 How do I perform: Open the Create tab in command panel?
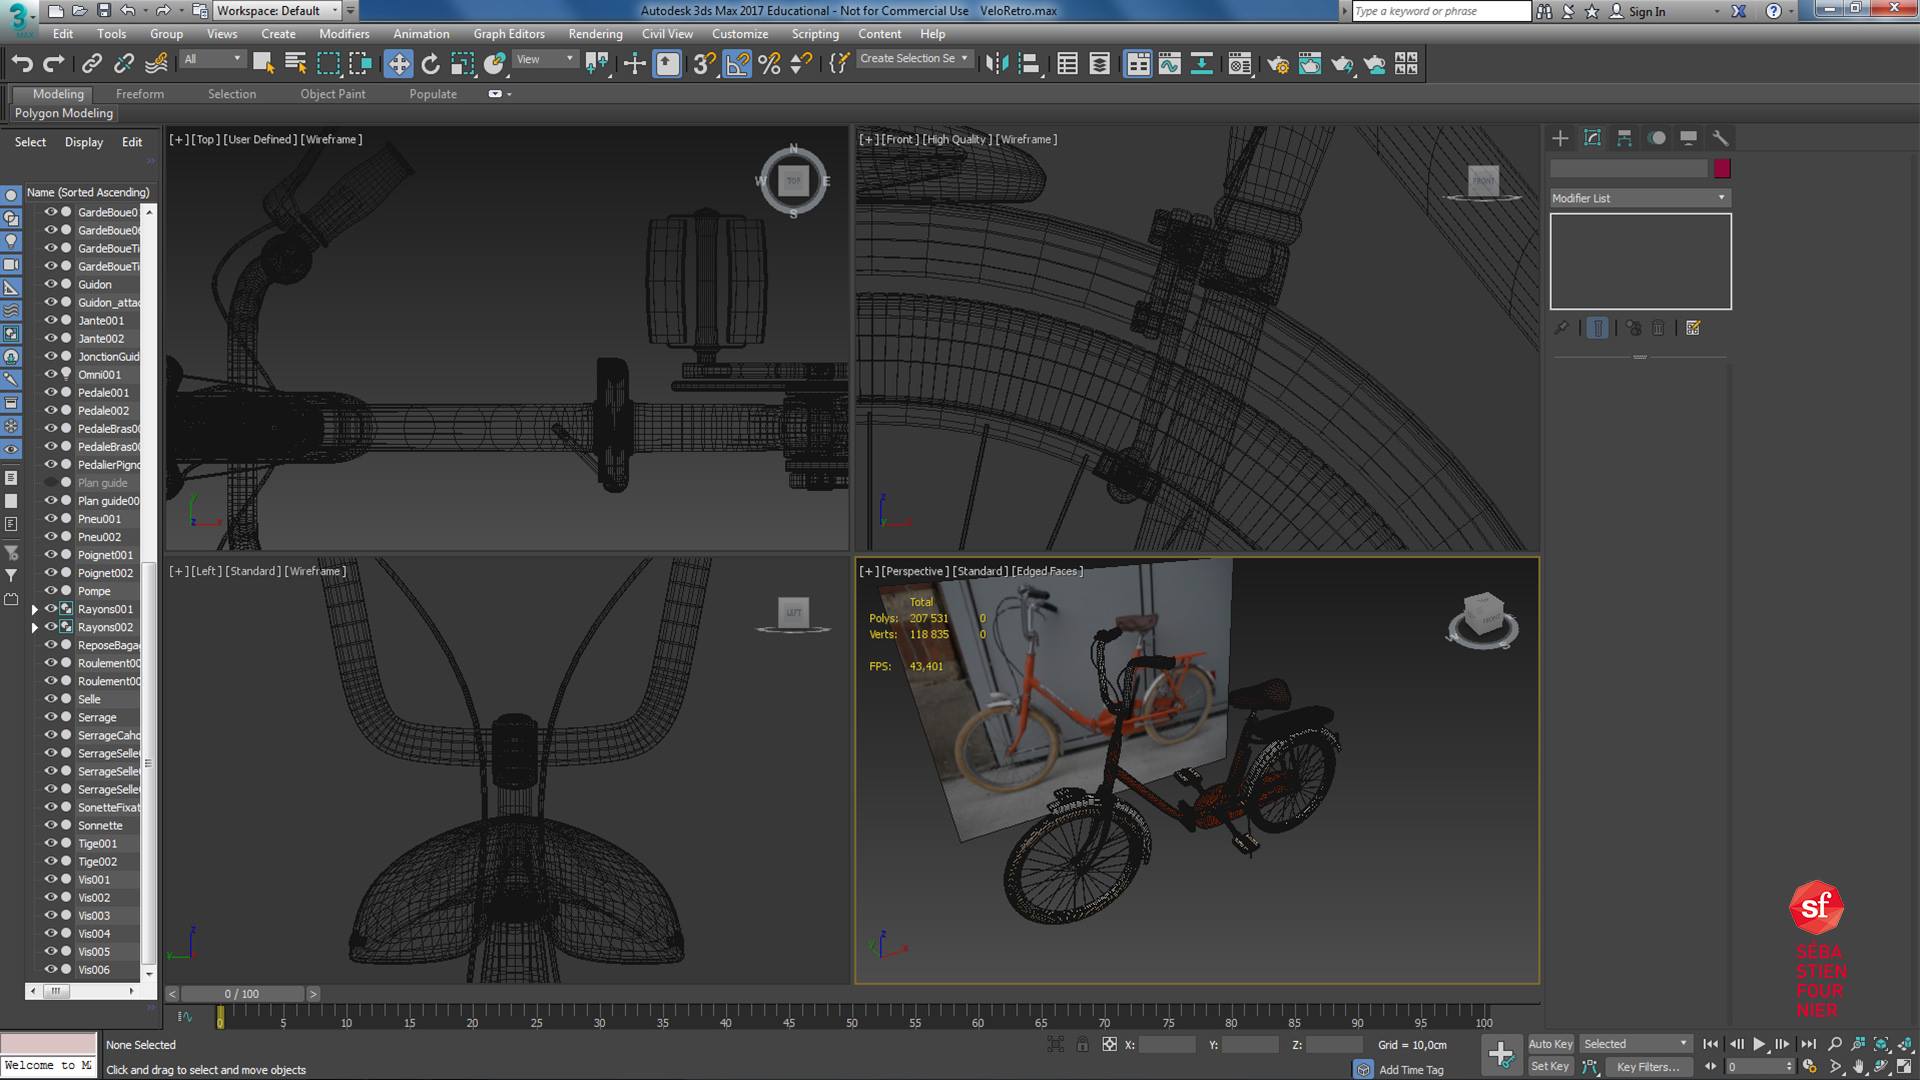click(1560, 138)
